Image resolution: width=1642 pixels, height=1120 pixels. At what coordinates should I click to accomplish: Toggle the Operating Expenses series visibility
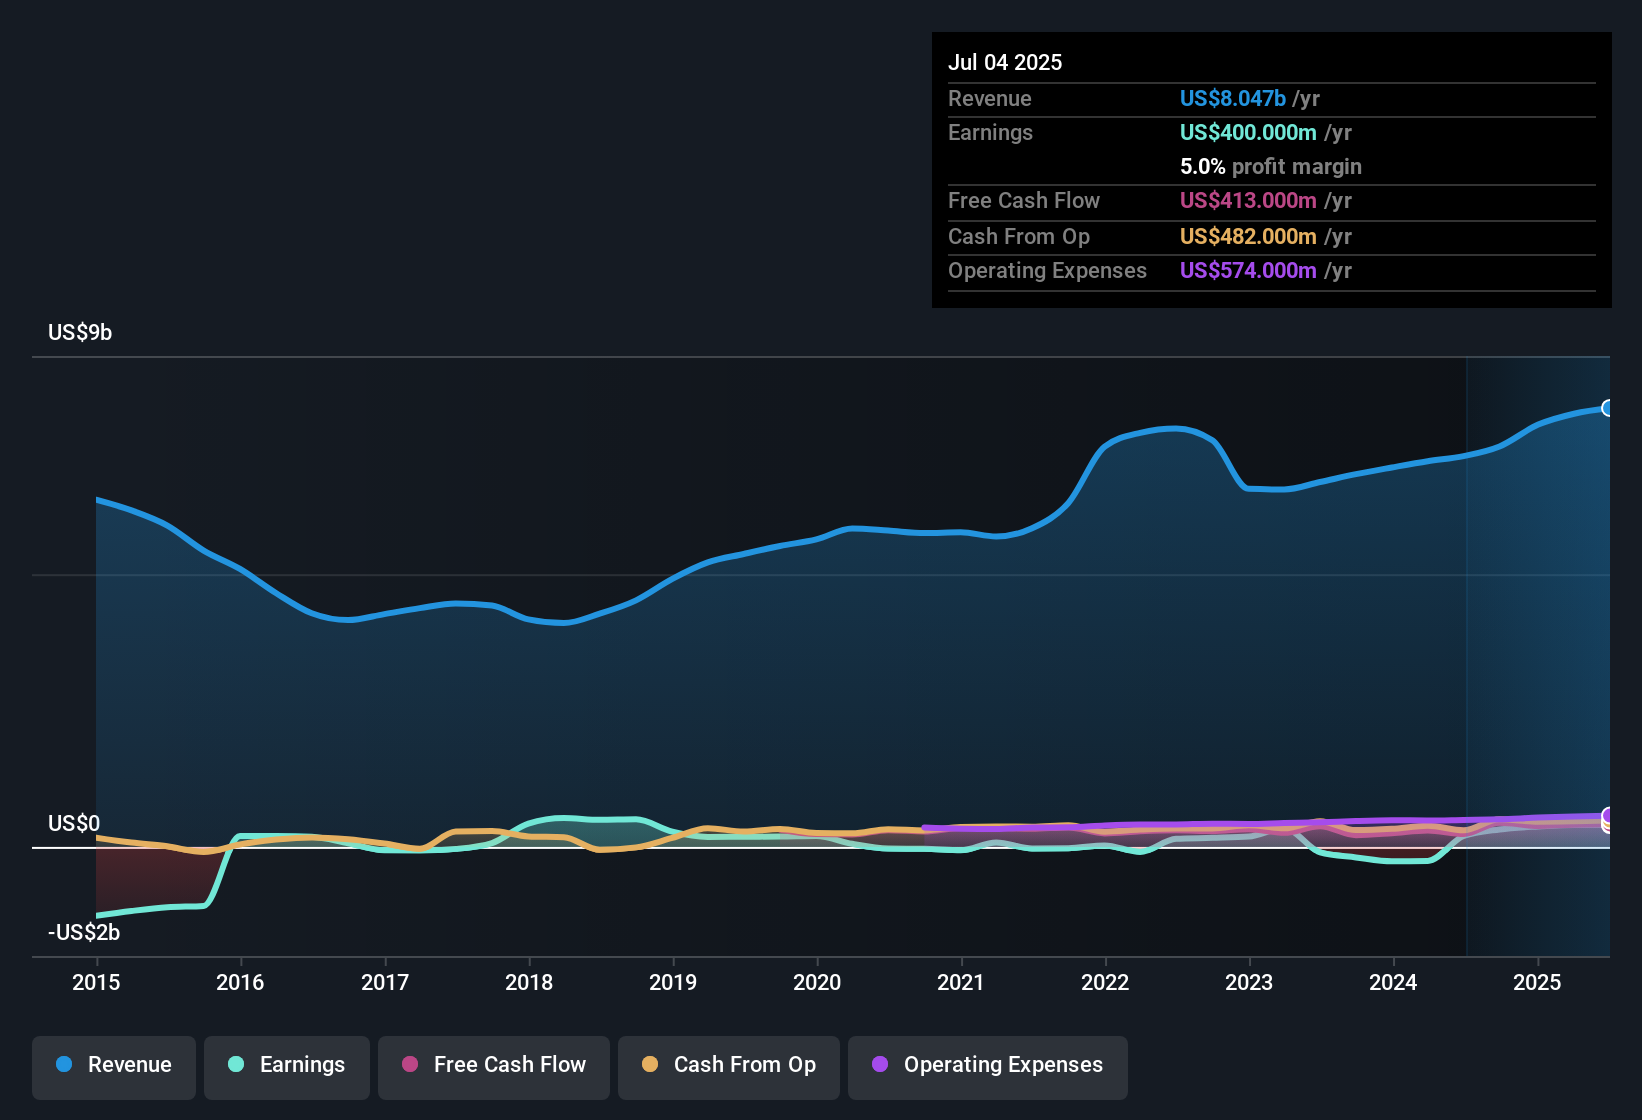987,1065
